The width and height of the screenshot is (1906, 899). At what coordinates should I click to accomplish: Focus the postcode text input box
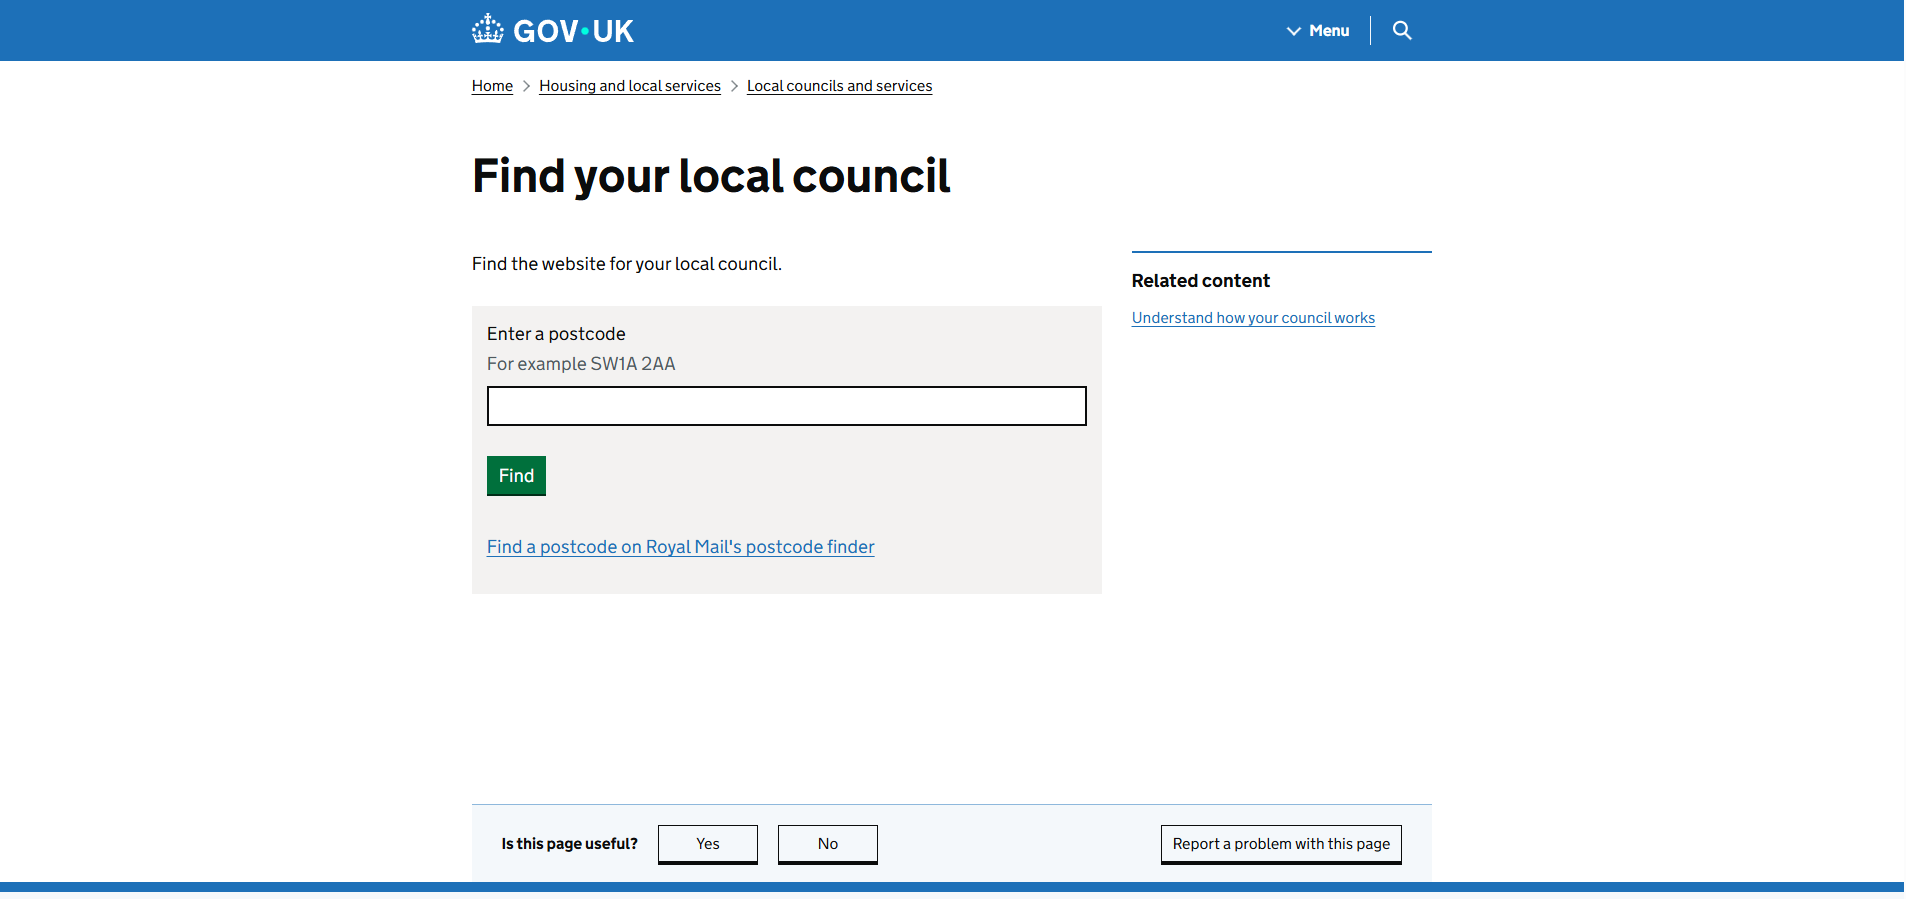(x=786, y=406)
